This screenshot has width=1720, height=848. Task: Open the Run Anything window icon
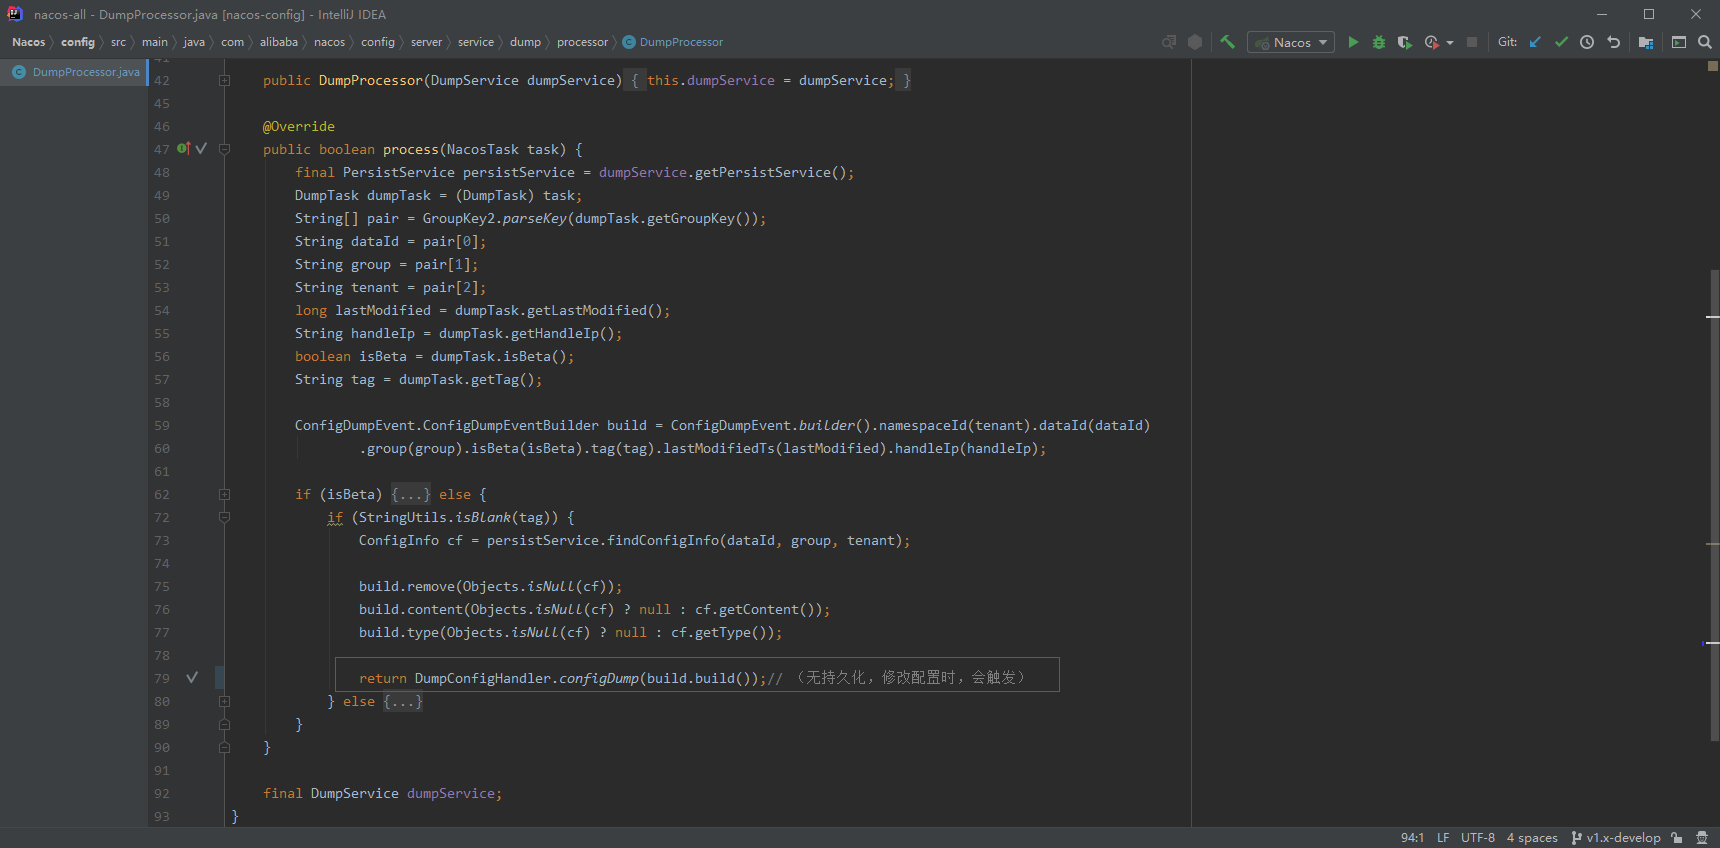point(1679,42)
